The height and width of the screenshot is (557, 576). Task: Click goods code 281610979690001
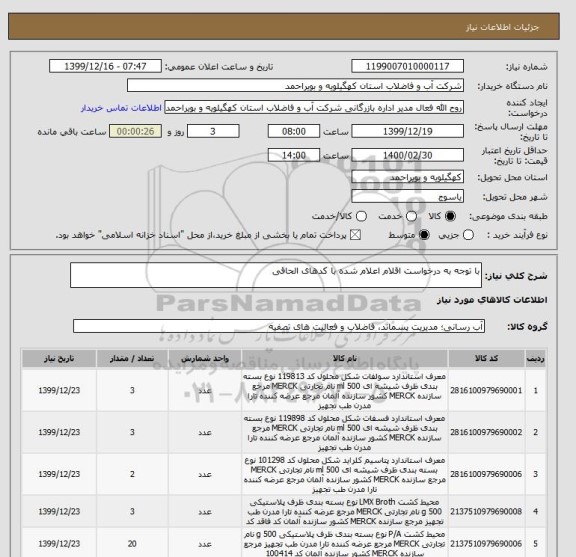[x=486, y=391]
